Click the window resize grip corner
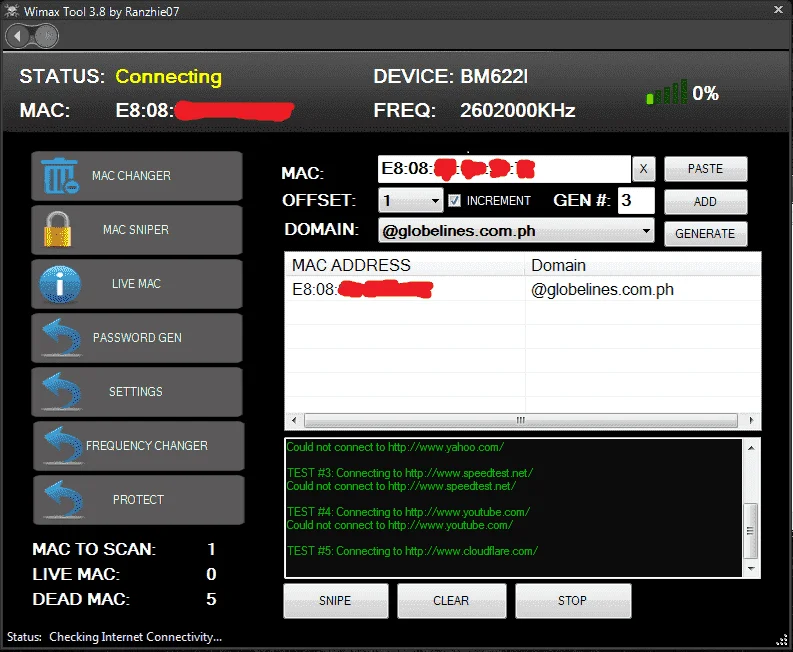The height and width of the screenshot is (652, 793). [x=782, y=641]
